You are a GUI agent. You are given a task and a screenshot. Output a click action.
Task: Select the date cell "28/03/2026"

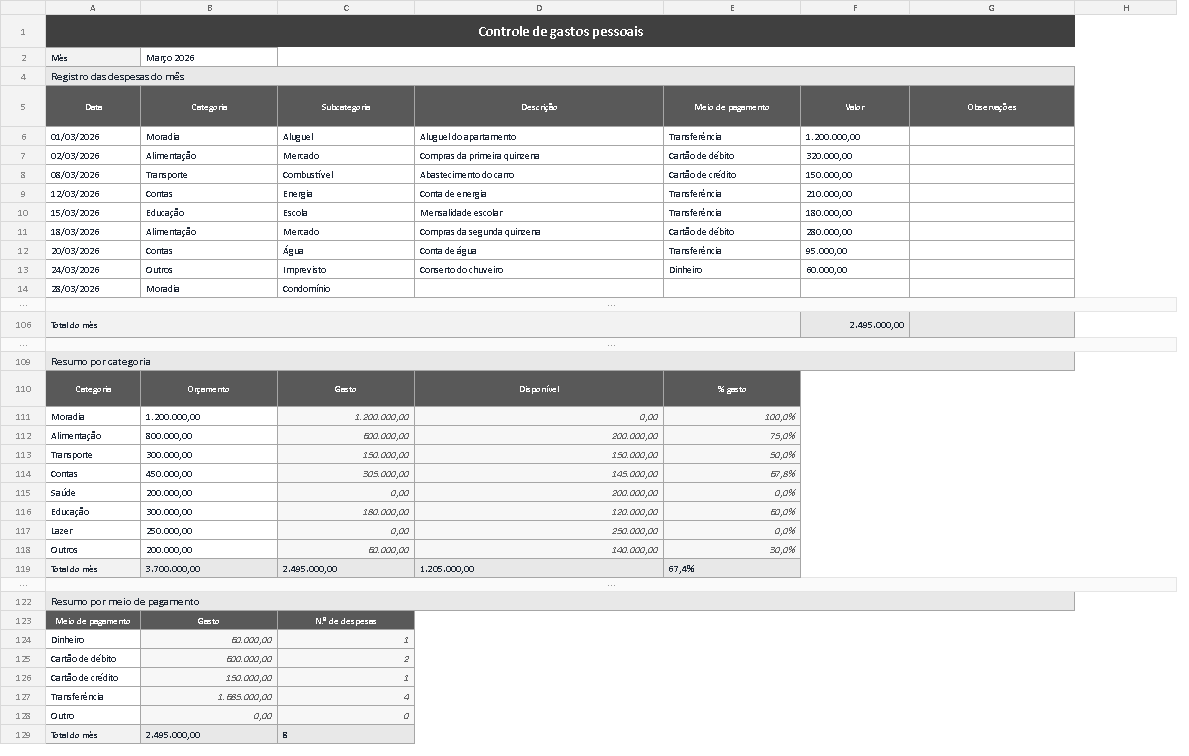pos(93,288)
